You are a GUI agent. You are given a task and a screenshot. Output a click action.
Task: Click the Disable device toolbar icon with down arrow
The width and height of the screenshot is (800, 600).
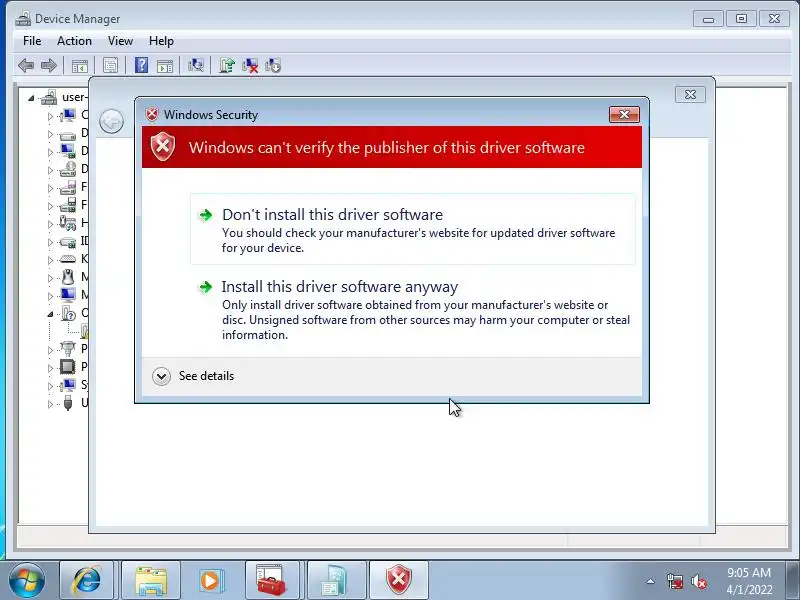273,65
